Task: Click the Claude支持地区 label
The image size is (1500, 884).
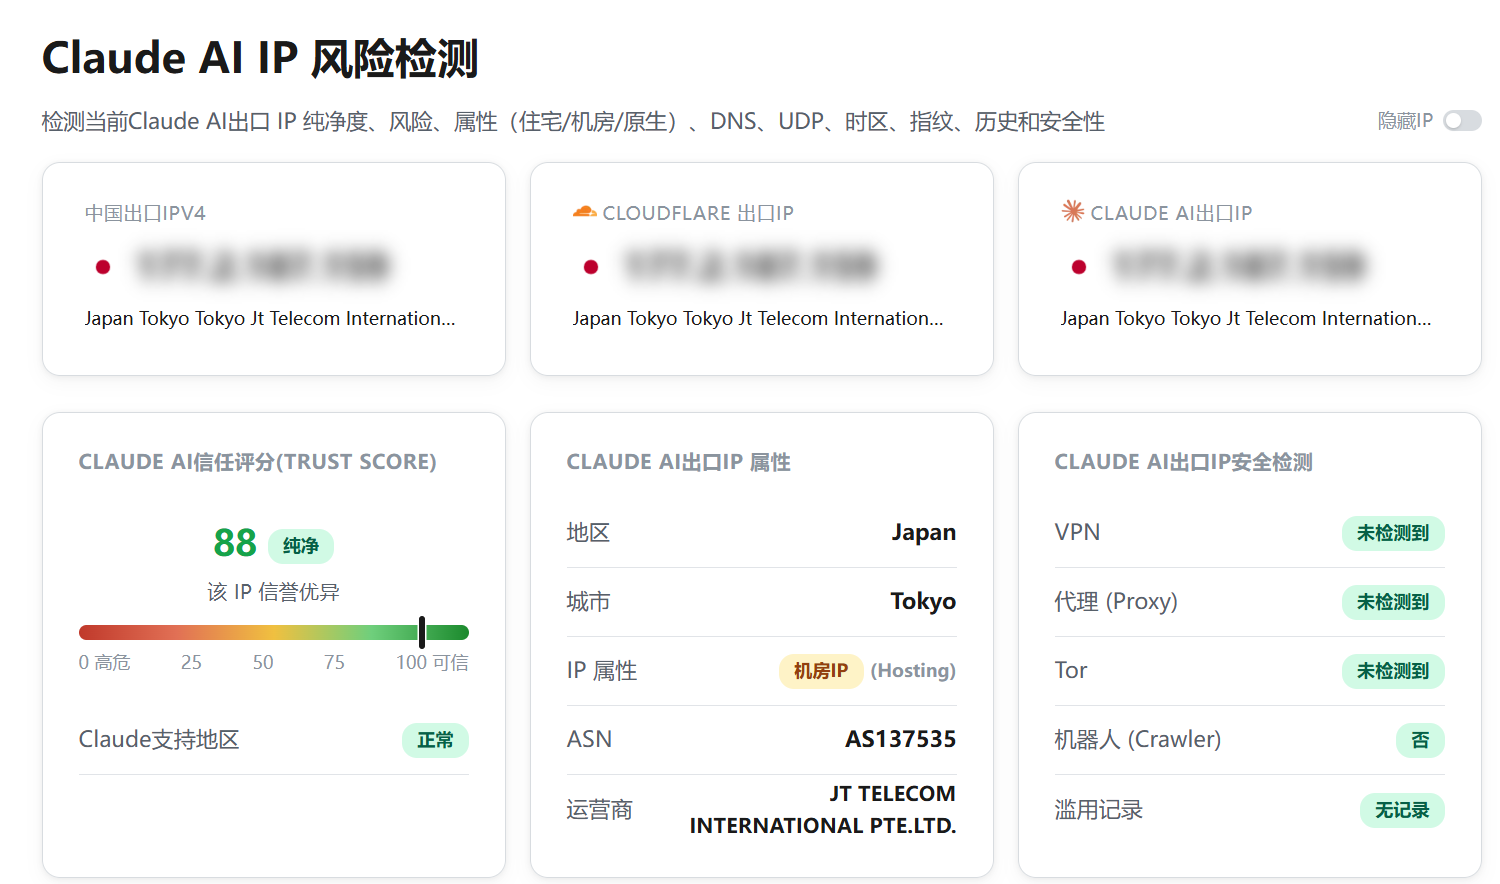Action: [x=159, y=739]
